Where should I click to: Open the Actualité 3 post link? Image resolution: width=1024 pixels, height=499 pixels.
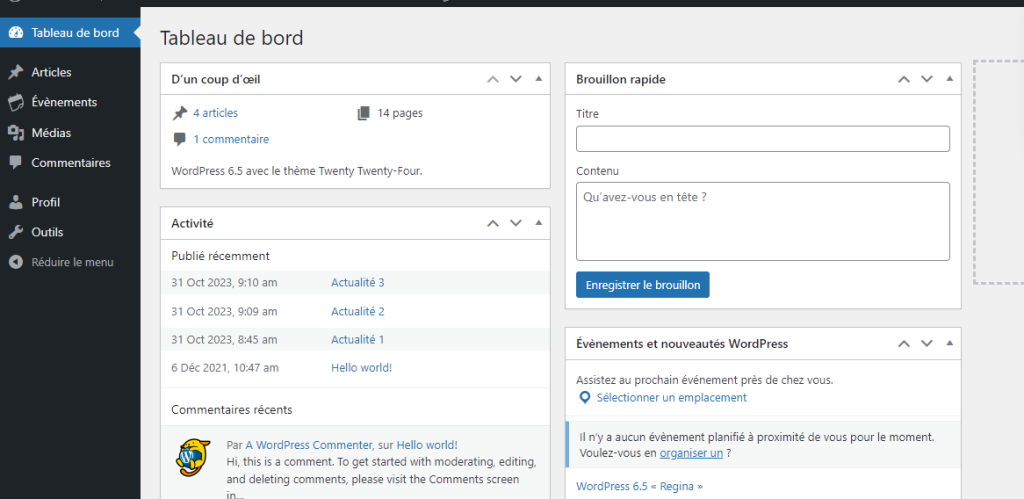357,283
